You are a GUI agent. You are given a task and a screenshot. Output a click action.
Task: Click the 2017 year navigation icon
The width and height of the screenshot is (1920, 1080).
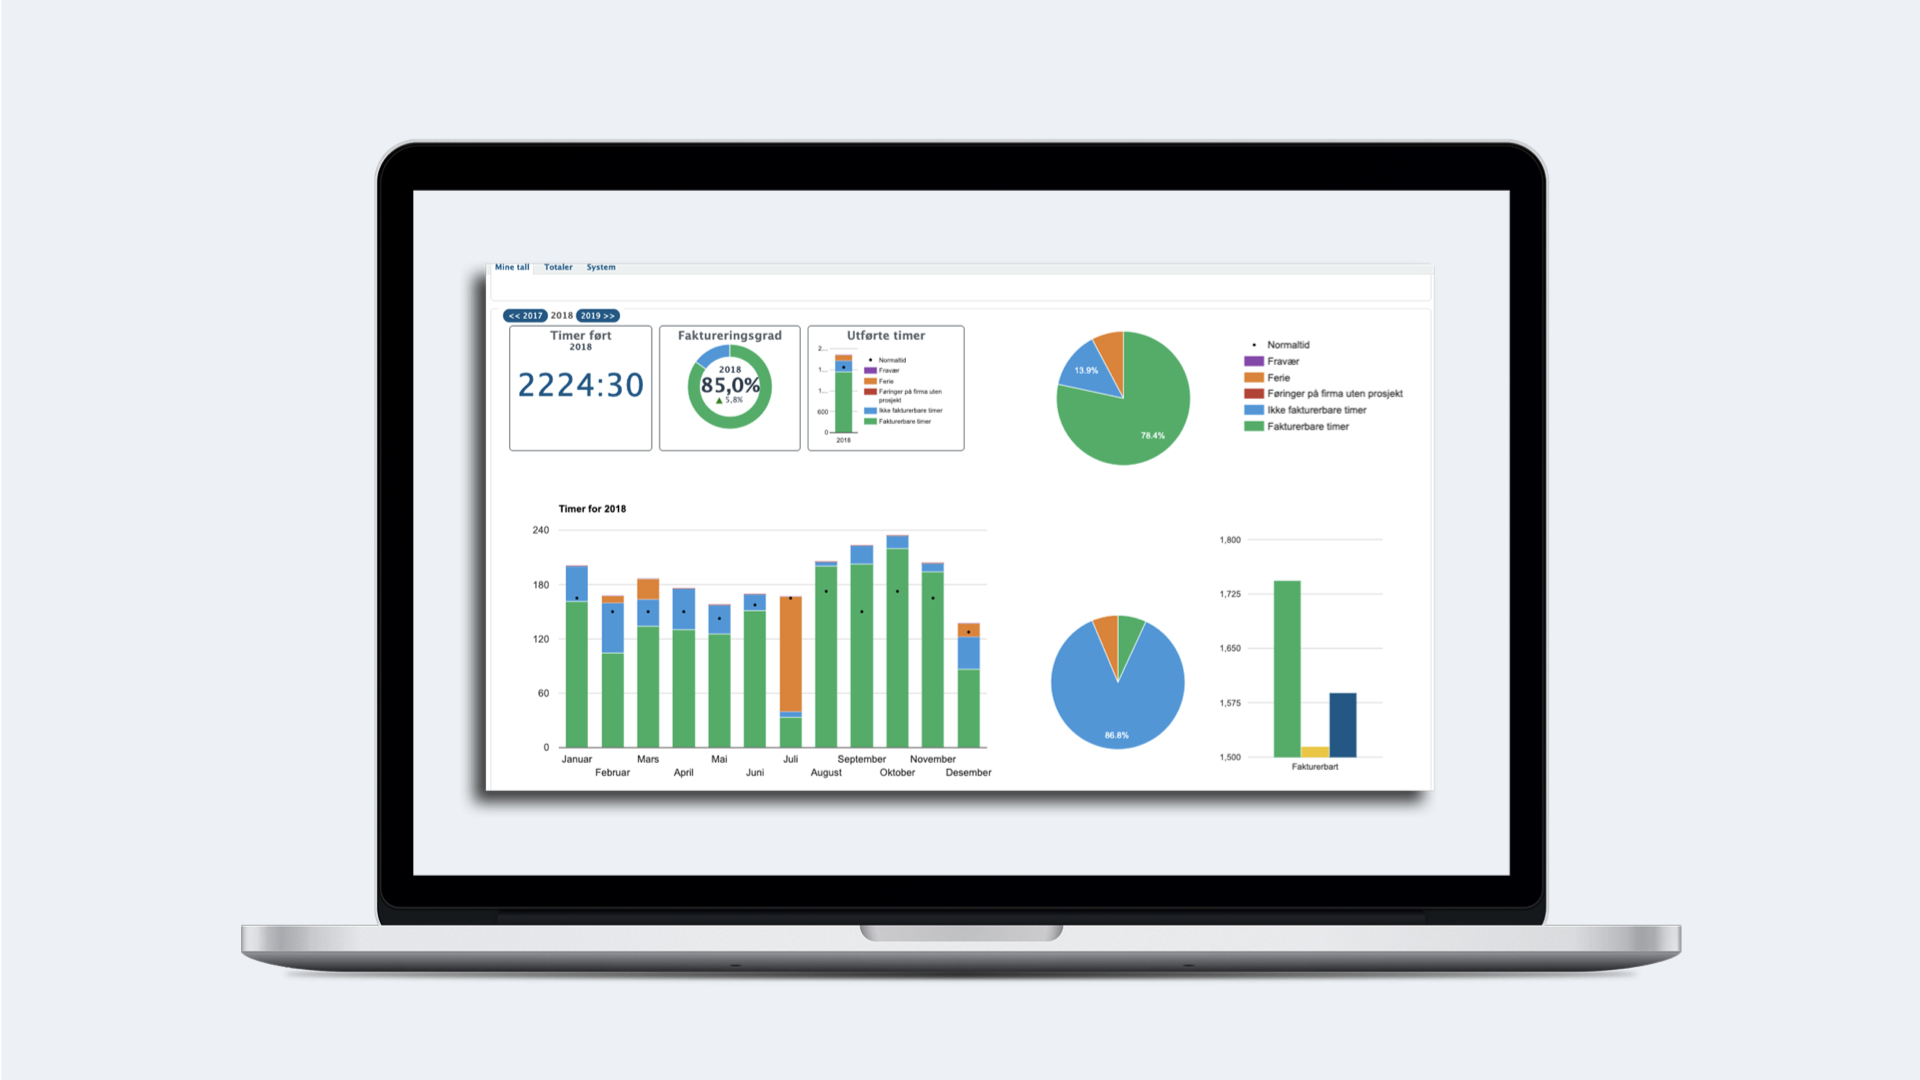coord(525,315)
